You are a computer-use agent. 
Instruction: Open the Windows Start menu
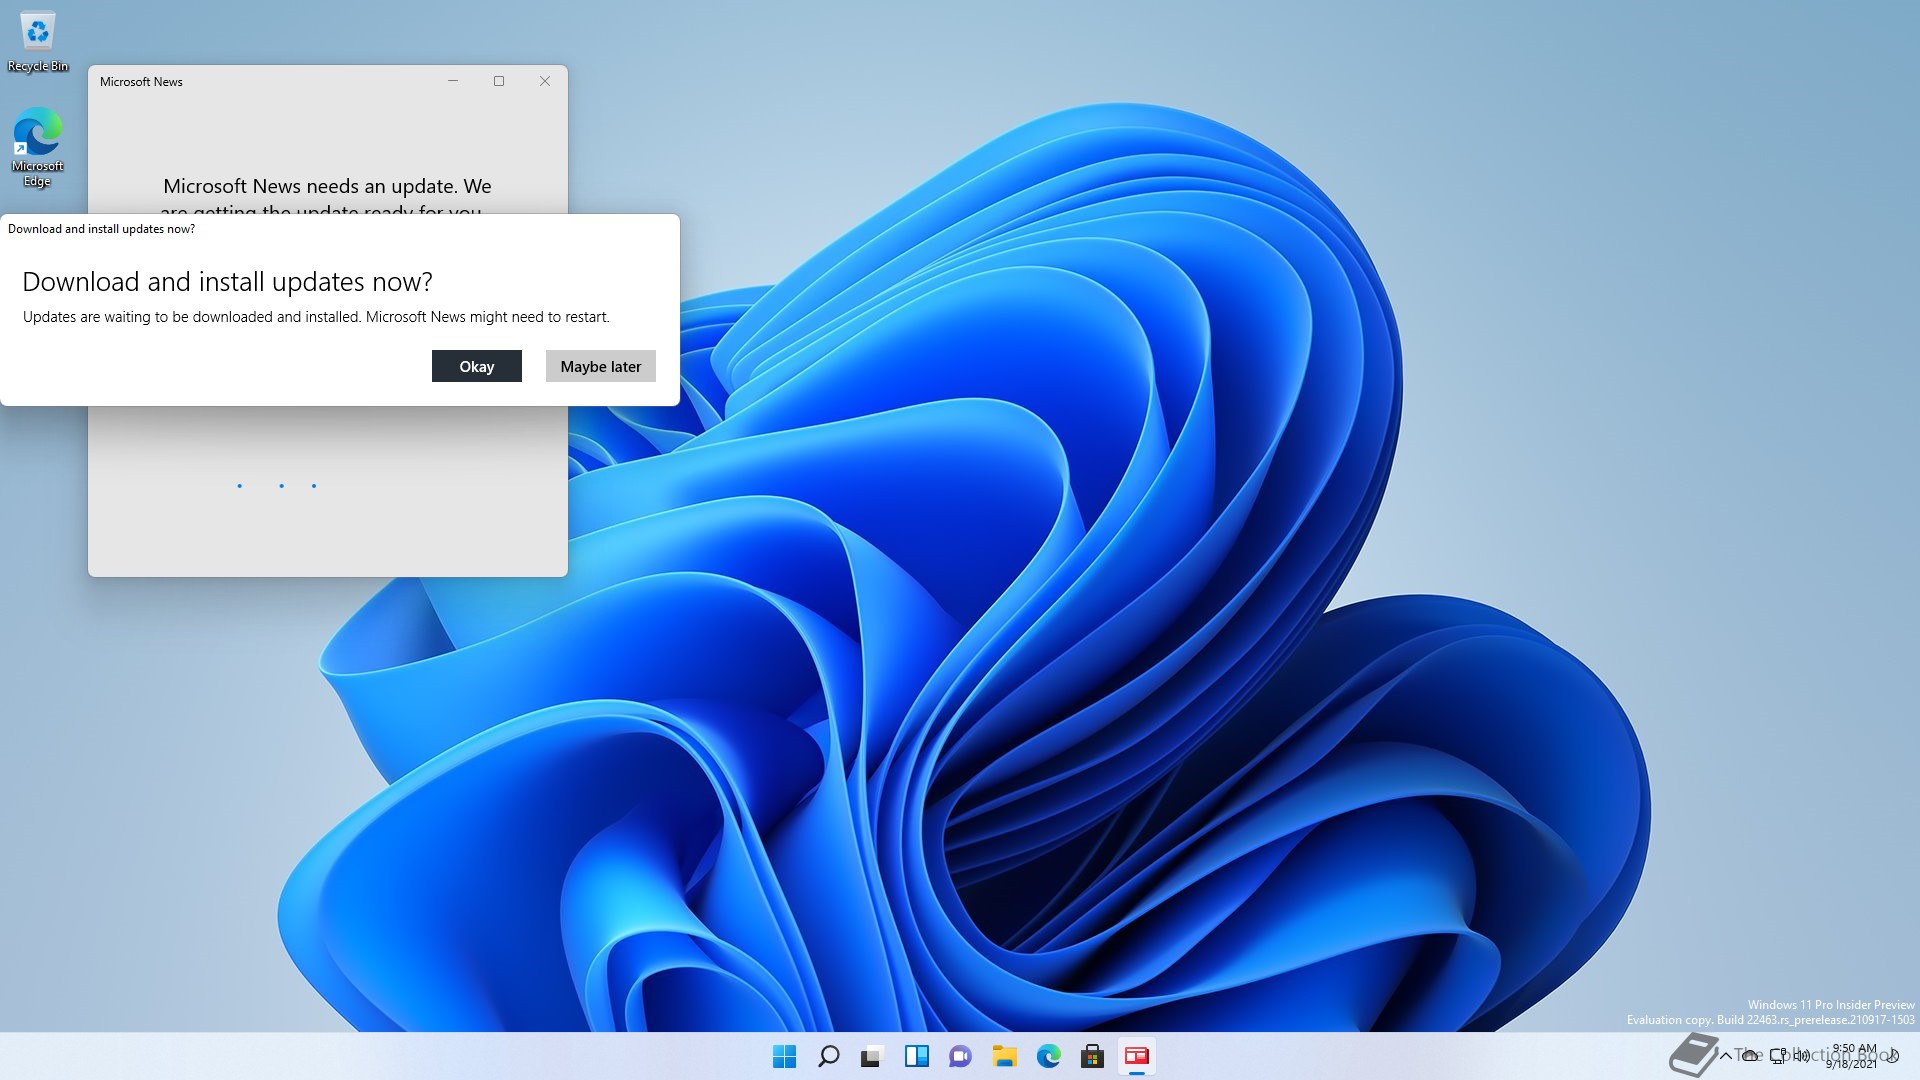pyautogui.click(x=785, y=1056)
